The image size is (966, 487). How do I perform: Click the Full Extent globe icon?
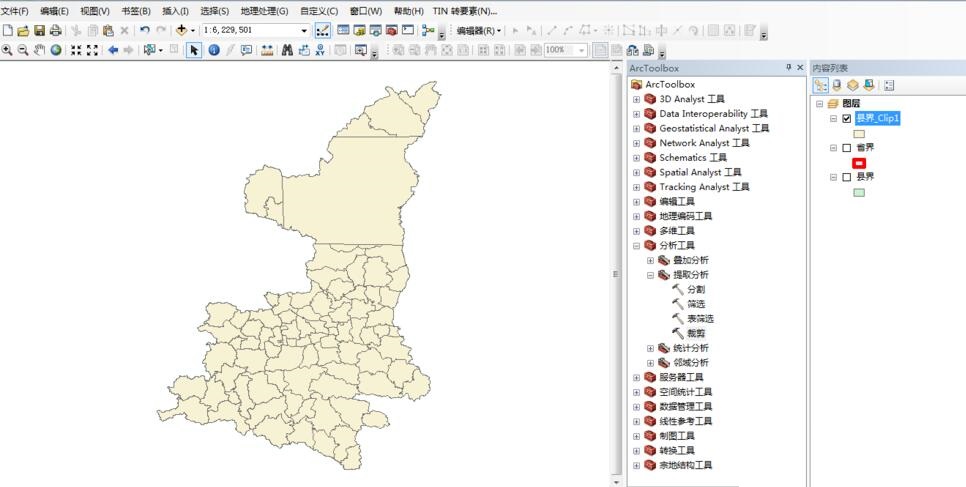56,50
